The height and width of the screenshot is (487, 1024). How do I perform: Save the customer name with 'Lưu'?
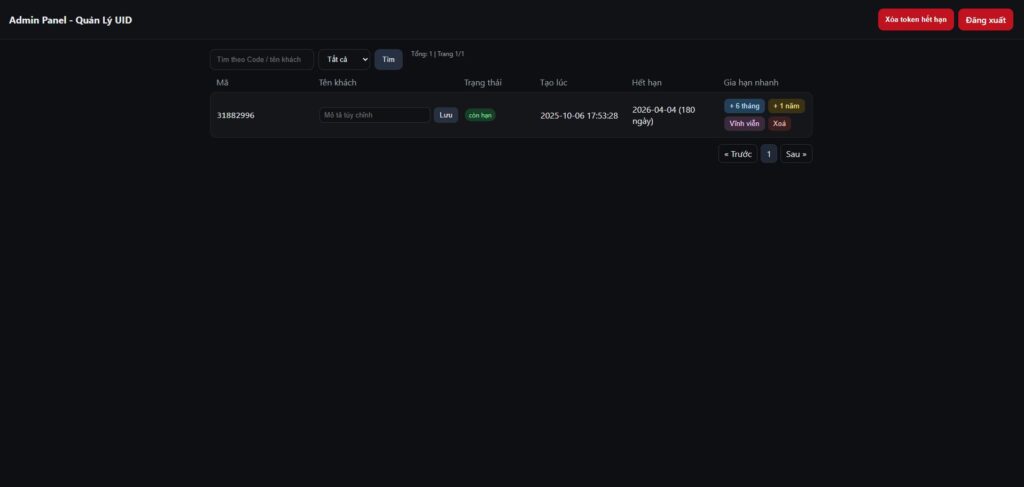point(446,115)
